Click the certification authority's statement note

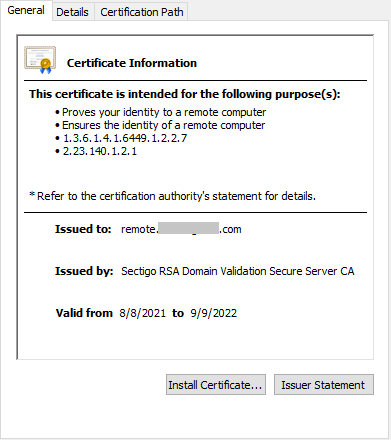(x=172, y=196)
